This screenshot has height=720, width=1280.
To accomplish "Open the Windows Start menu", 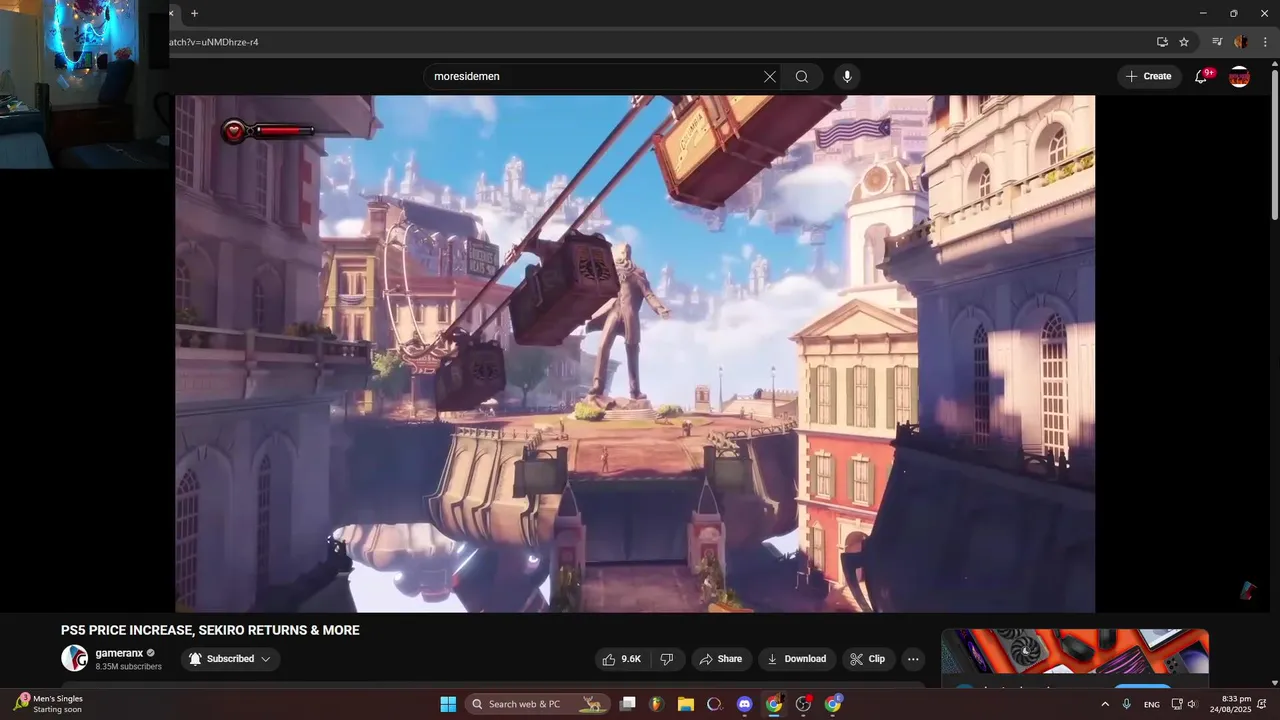I will [448, 704].
